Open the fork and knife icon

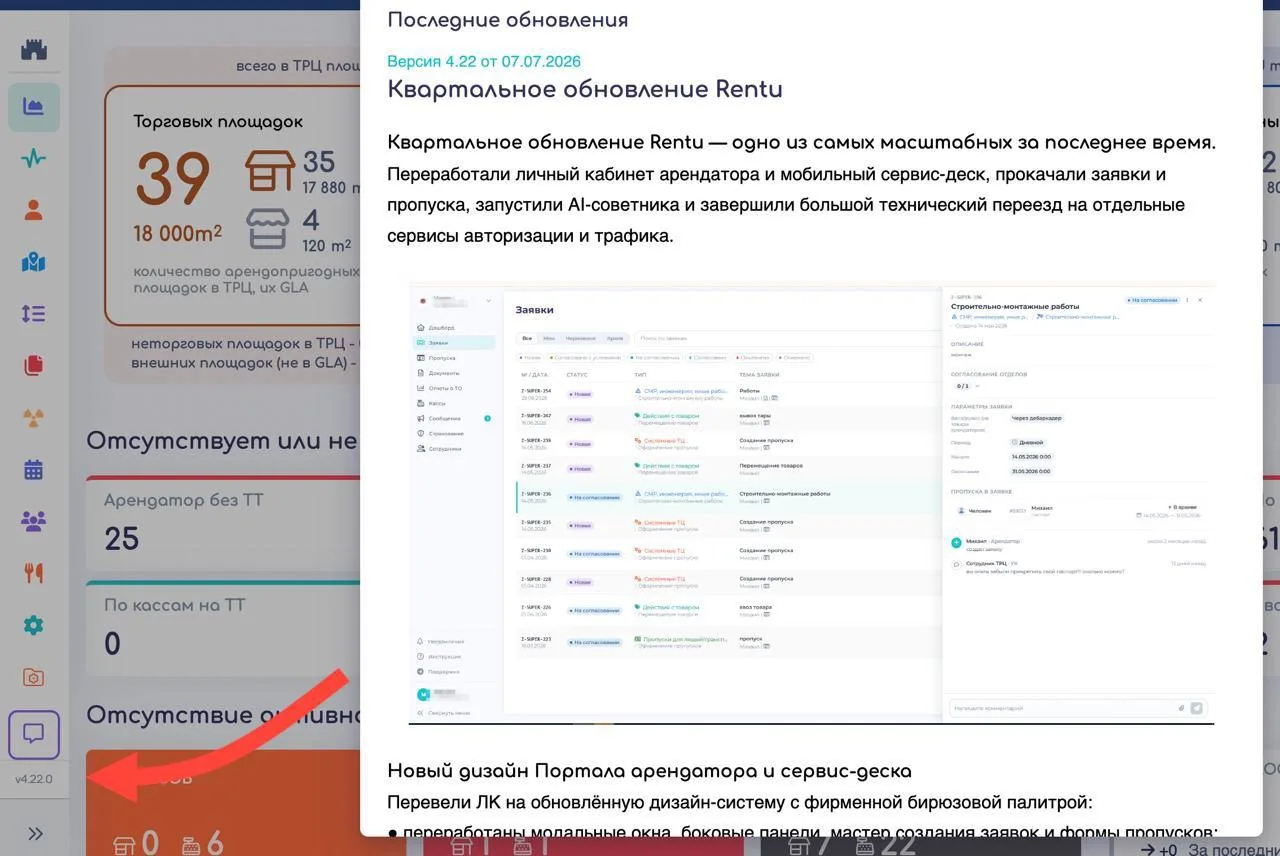(34, 573)
